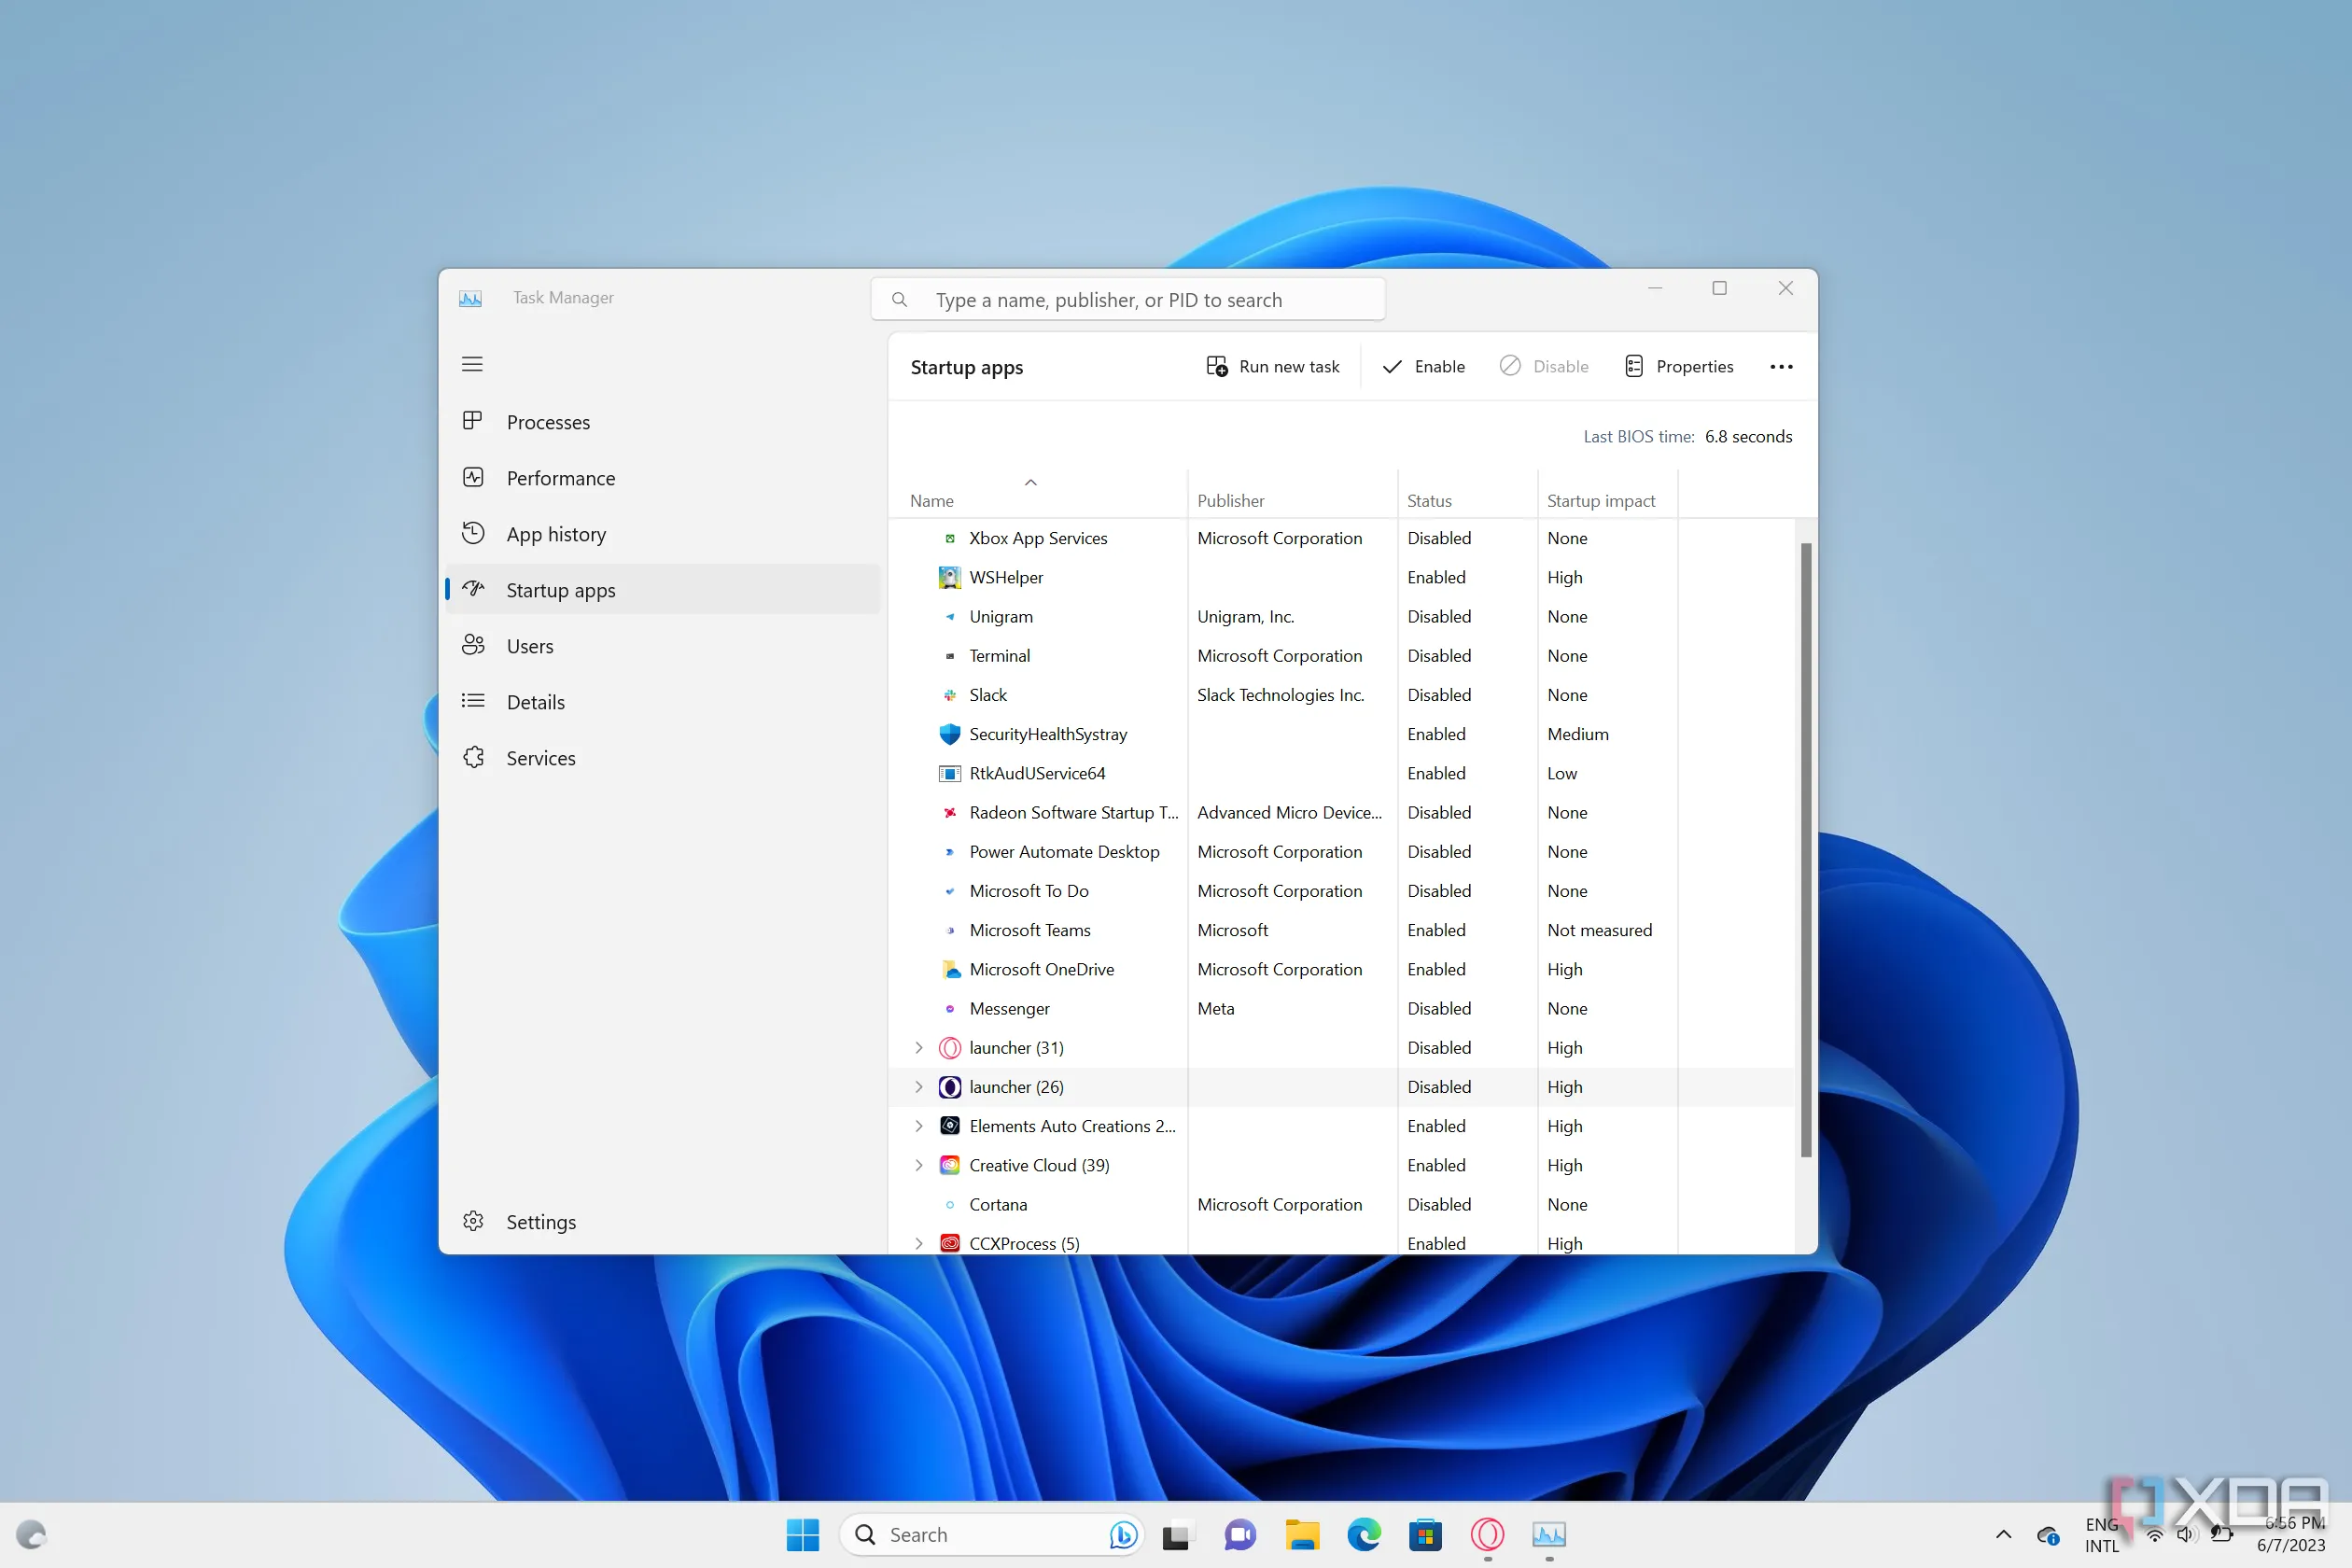2352x1568 pixels.
Task: Open the Users page
Action: pyautogui.click(x=530, y=645)
